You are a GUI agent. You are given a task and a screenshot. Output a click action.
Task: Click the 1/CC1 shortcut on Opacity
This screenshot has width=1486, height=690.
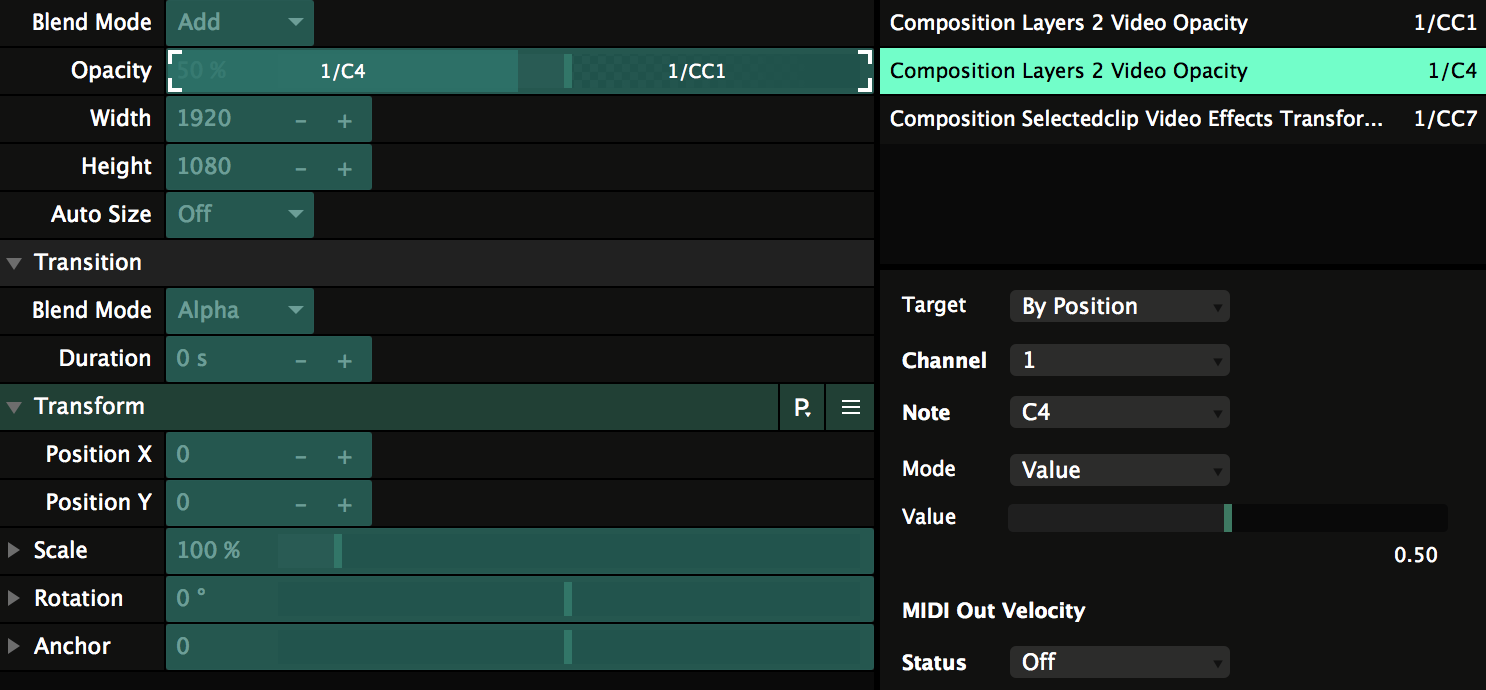[696, 71]
